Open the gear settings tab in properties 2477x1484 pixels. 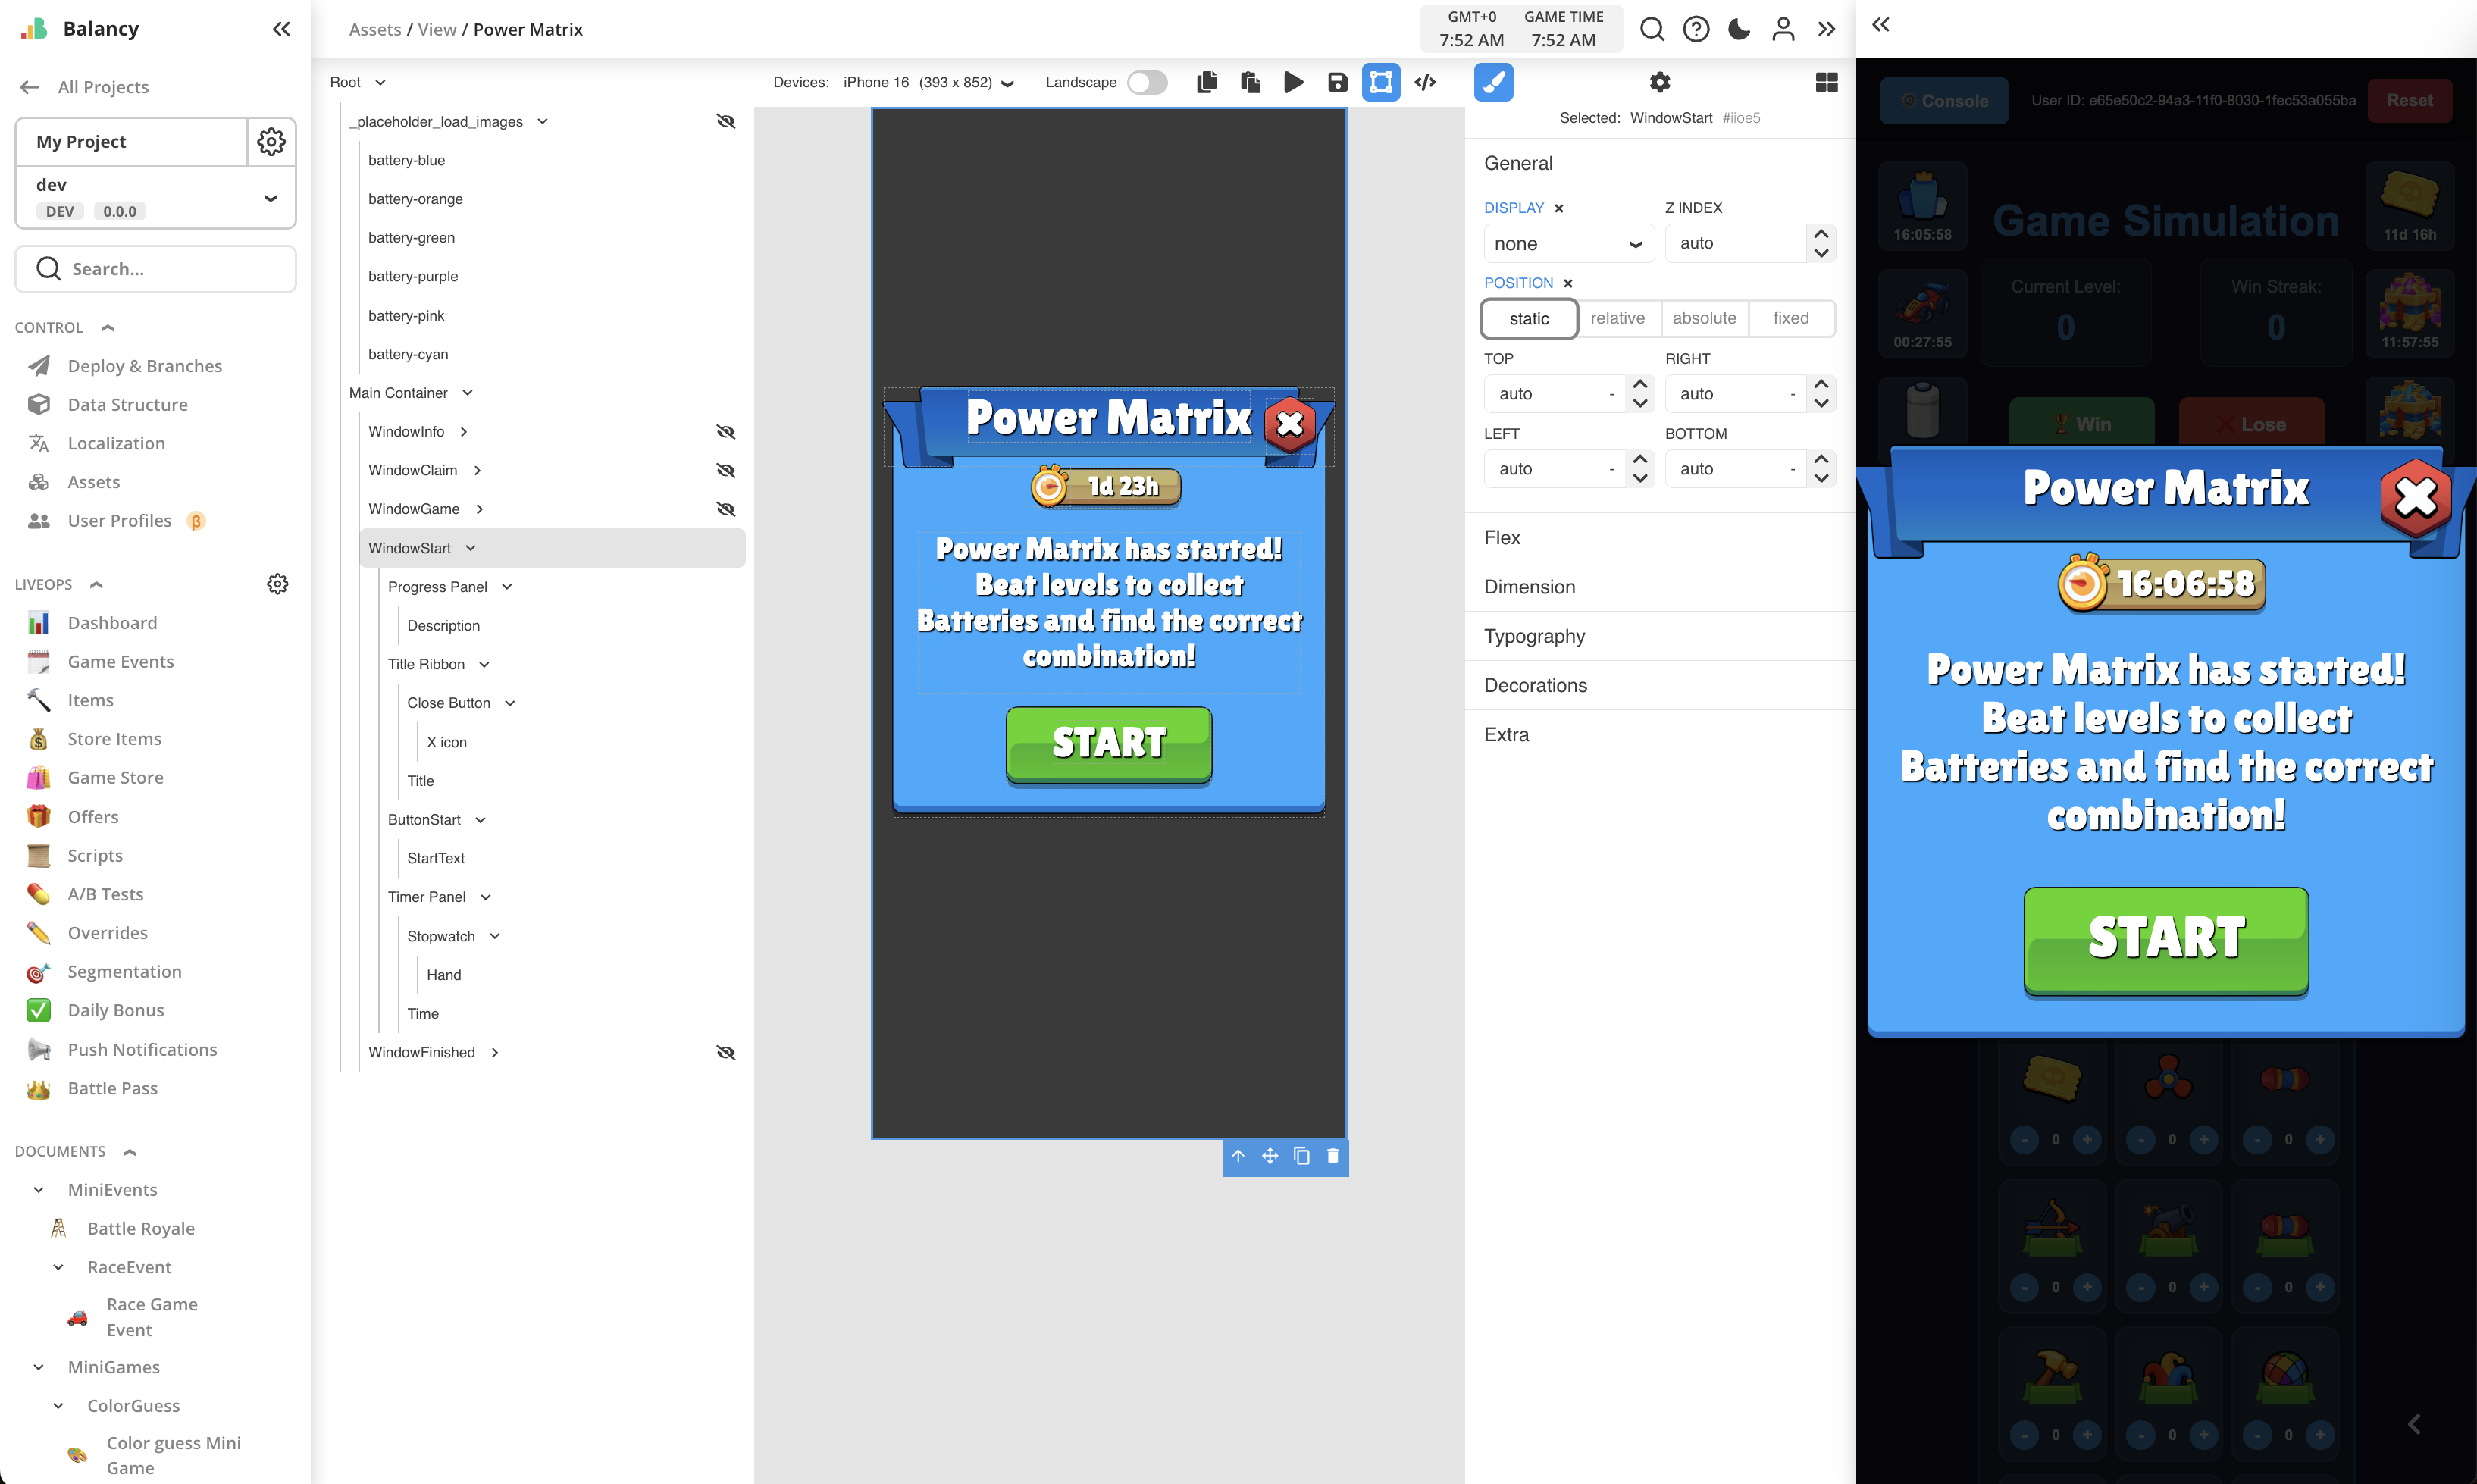tap(1659, 82)
